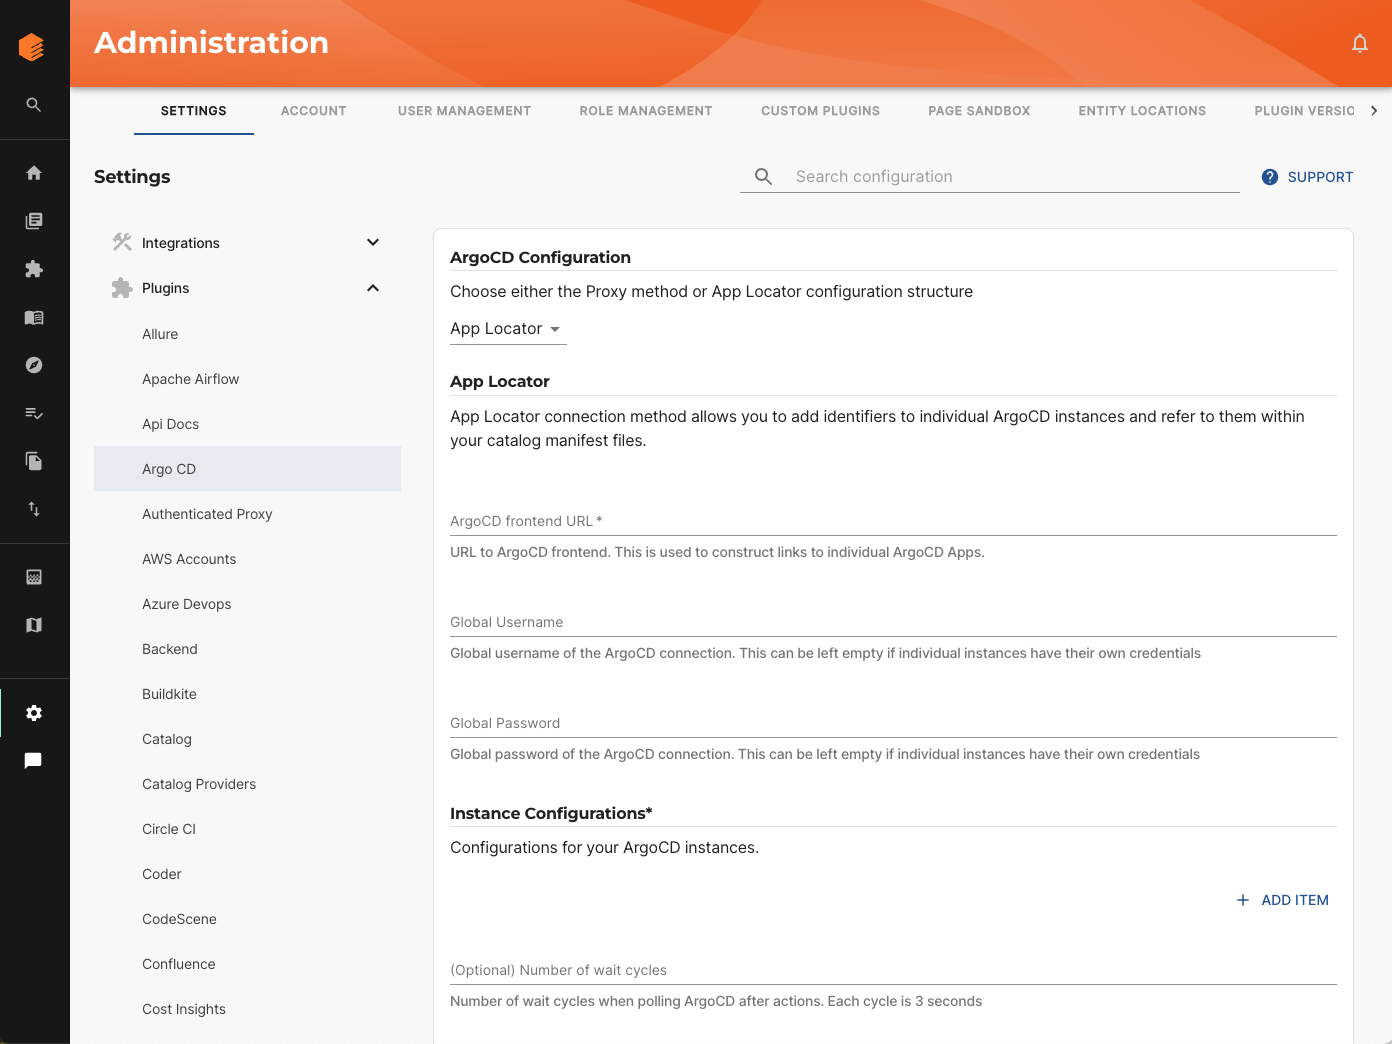Open the Entity Locations tab
1392x1044 pixels.
[x=1142, y=111]
